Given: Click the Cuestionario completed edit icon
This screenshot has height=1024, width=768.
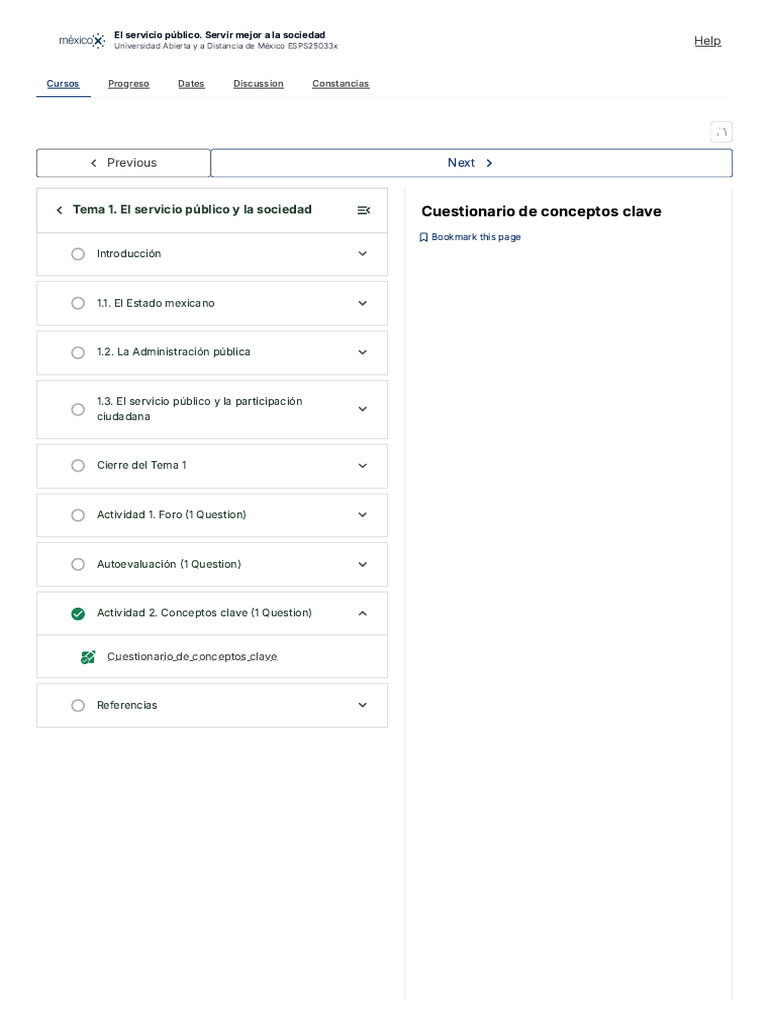Looking at the screenshot, I should pyautogui.click(x=88, y=657).
